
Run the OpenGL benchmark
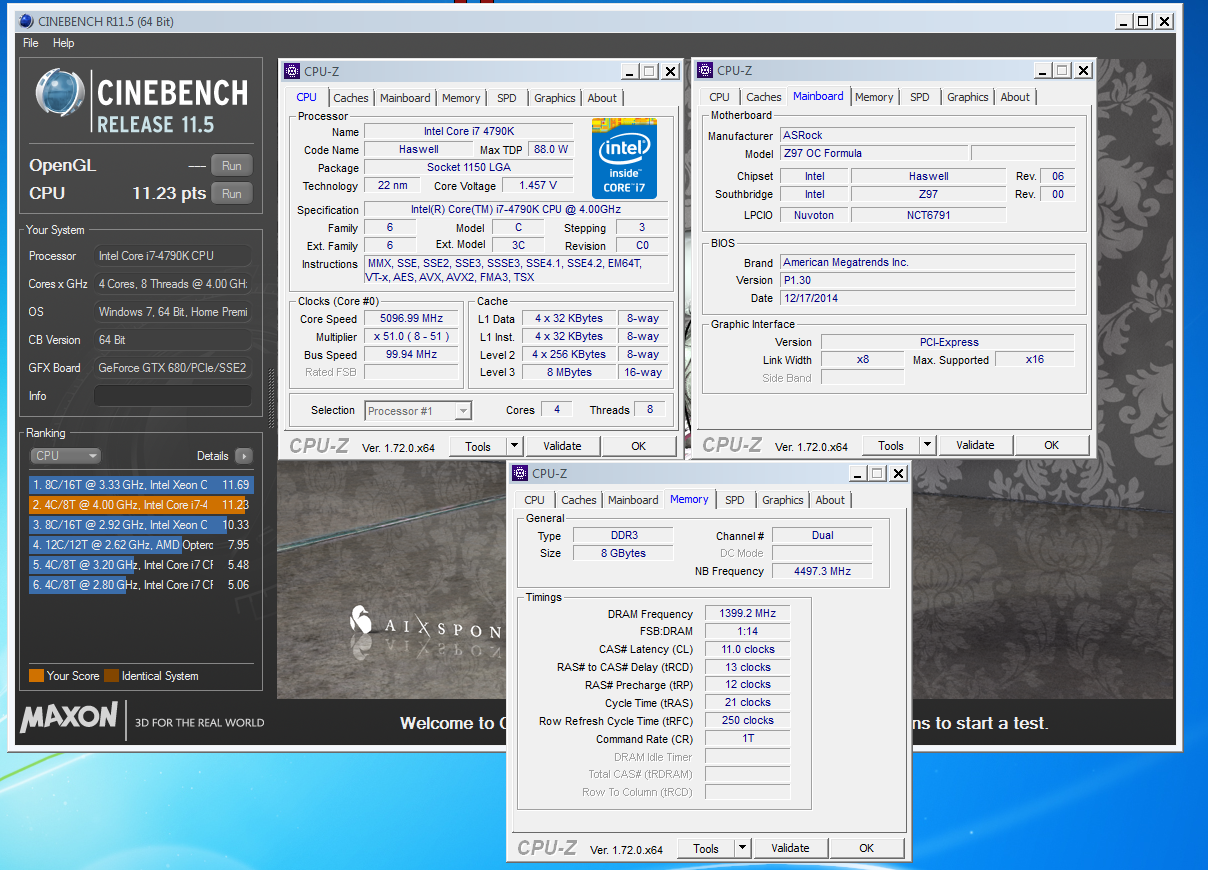coord(231,166)
